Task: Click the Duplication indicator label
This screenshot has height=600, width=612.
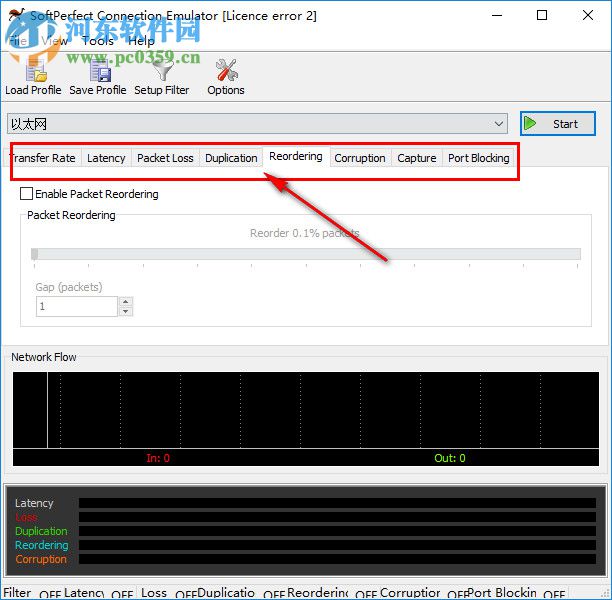Action: click(x=41, y=531)
